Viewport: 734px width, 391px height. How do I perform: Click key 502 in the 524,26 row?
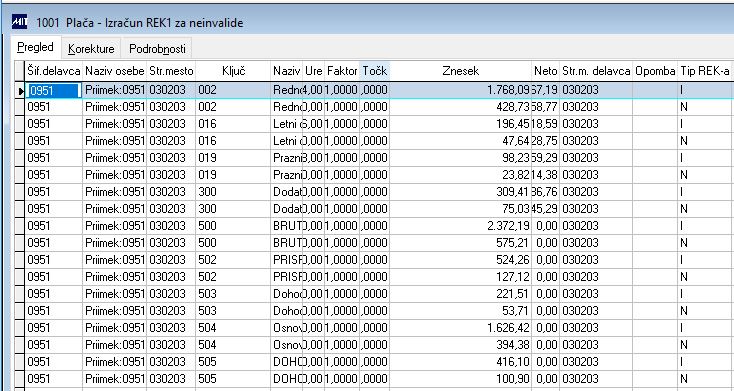(234, 260)
